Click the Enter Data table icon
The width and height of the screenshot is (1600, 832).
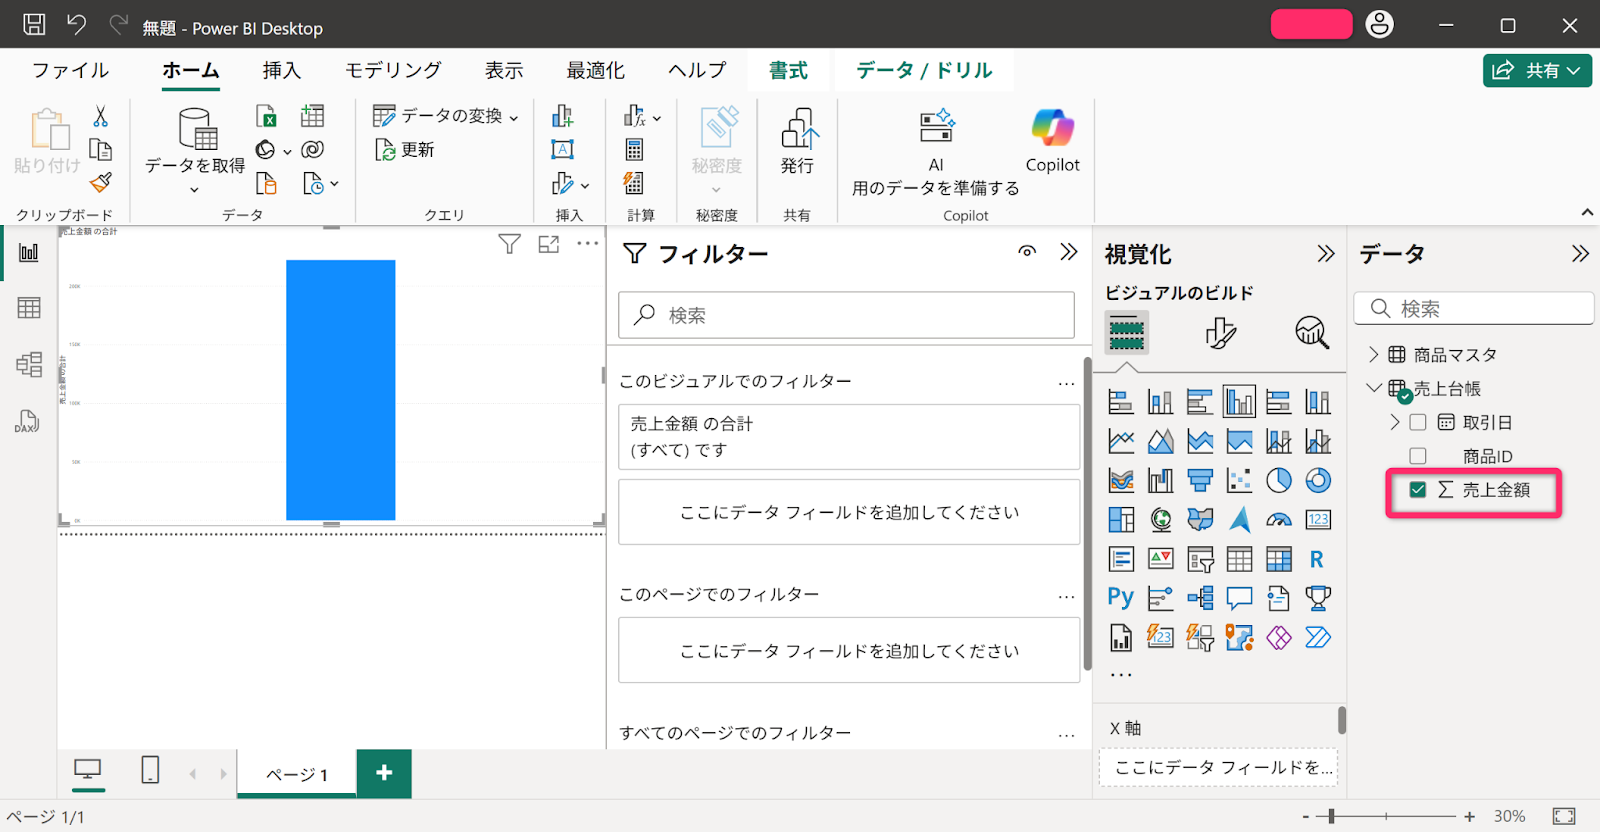(313, 116)
